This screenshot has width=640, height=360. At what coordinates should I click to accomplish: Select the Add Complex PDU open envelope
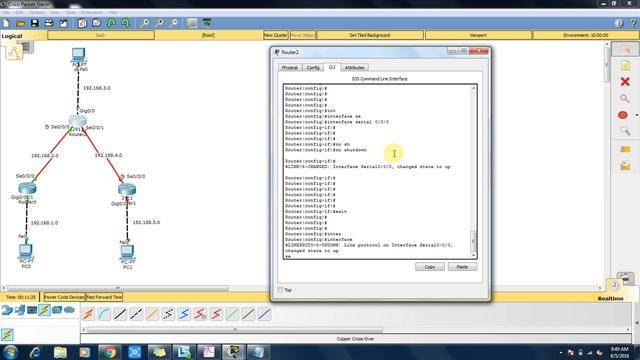click(625, 166)
